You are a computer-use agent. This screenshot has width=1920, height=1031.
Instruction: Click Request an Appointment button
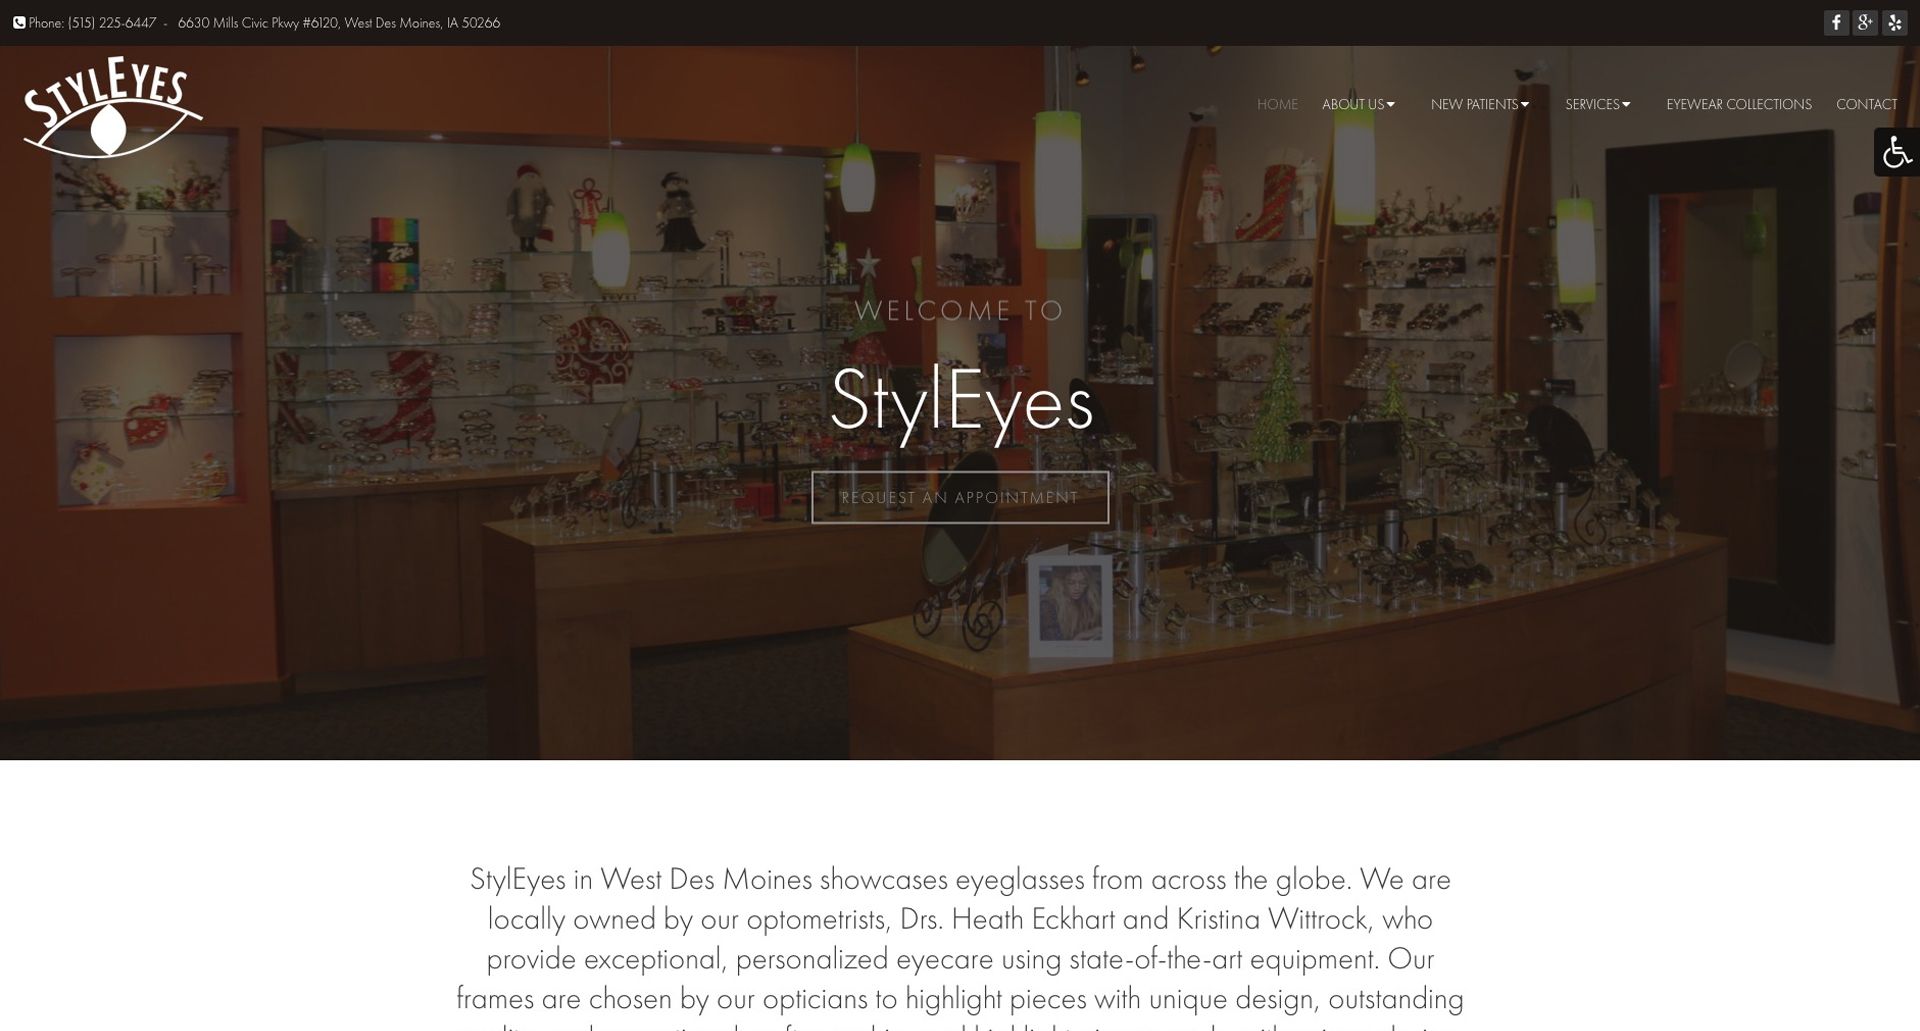pos(960,497)
